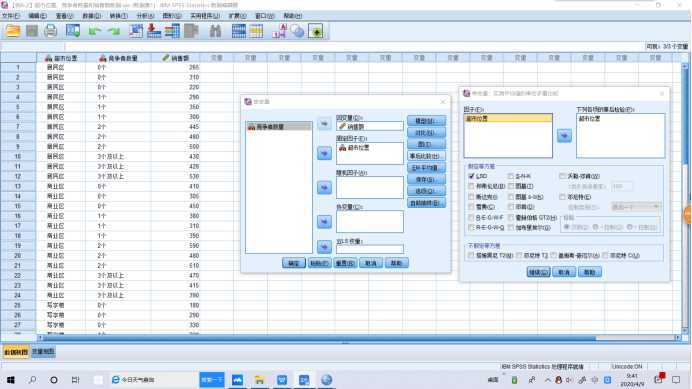Screen dimensions: 692x389
Task: Click 继续(C) in the post hoc dialog
Action: pyautogui.click(x=538, y=272)
